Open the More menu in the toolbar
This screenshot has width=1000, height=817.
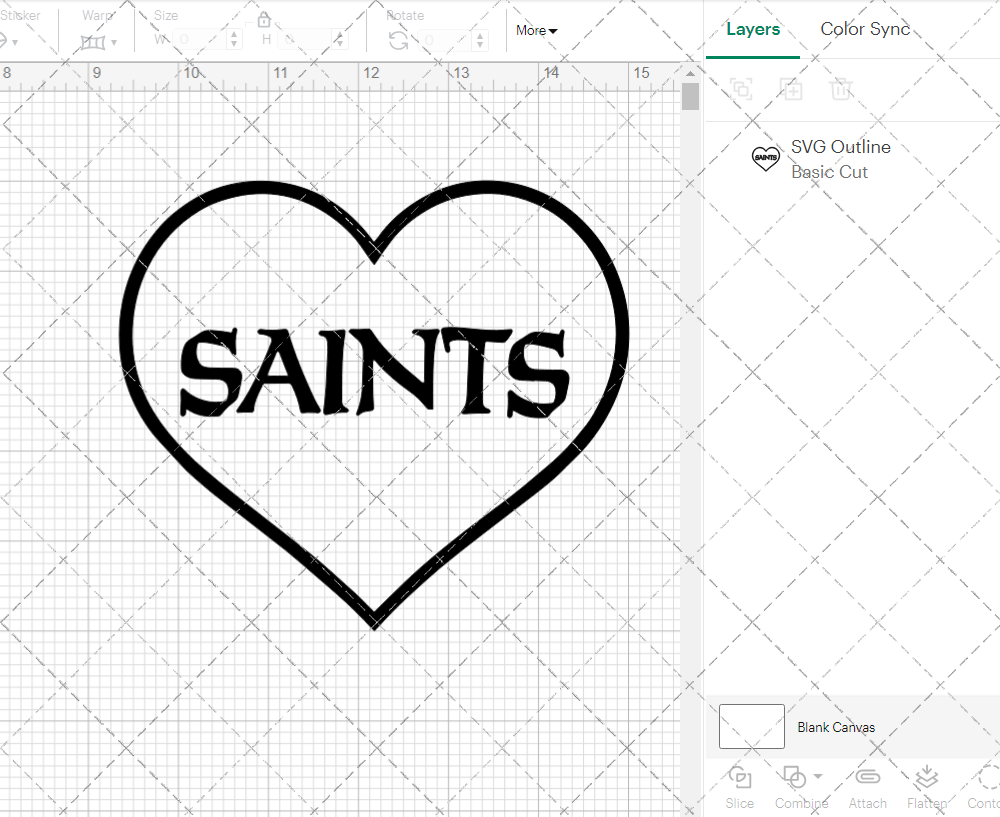pos(536,31)
